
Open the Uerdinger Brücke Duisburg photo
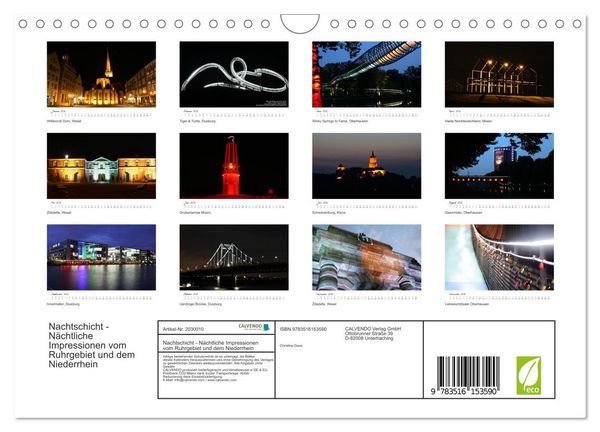(234, 257)
